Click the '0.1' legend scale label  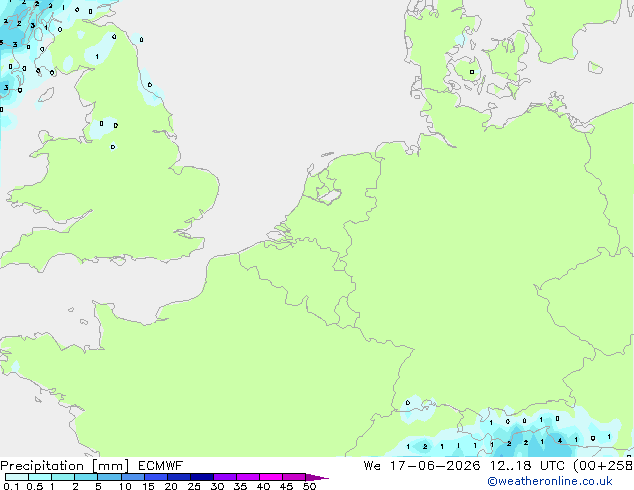tap(11, 486)
